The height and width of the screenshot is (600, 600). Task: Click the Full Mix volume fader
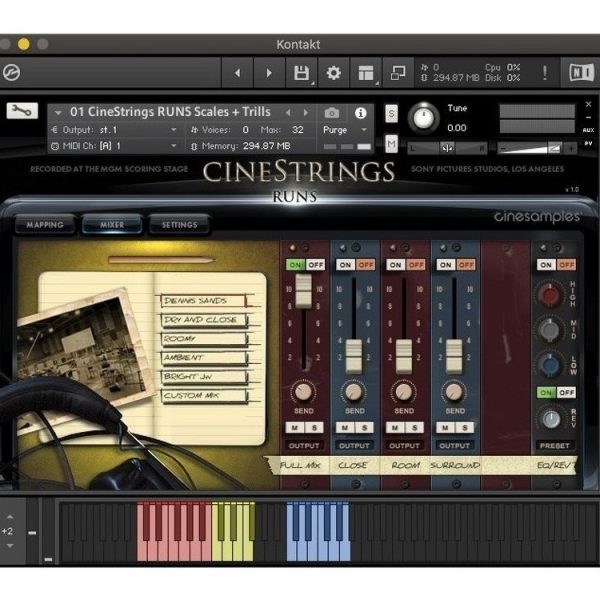click(304, 292)
